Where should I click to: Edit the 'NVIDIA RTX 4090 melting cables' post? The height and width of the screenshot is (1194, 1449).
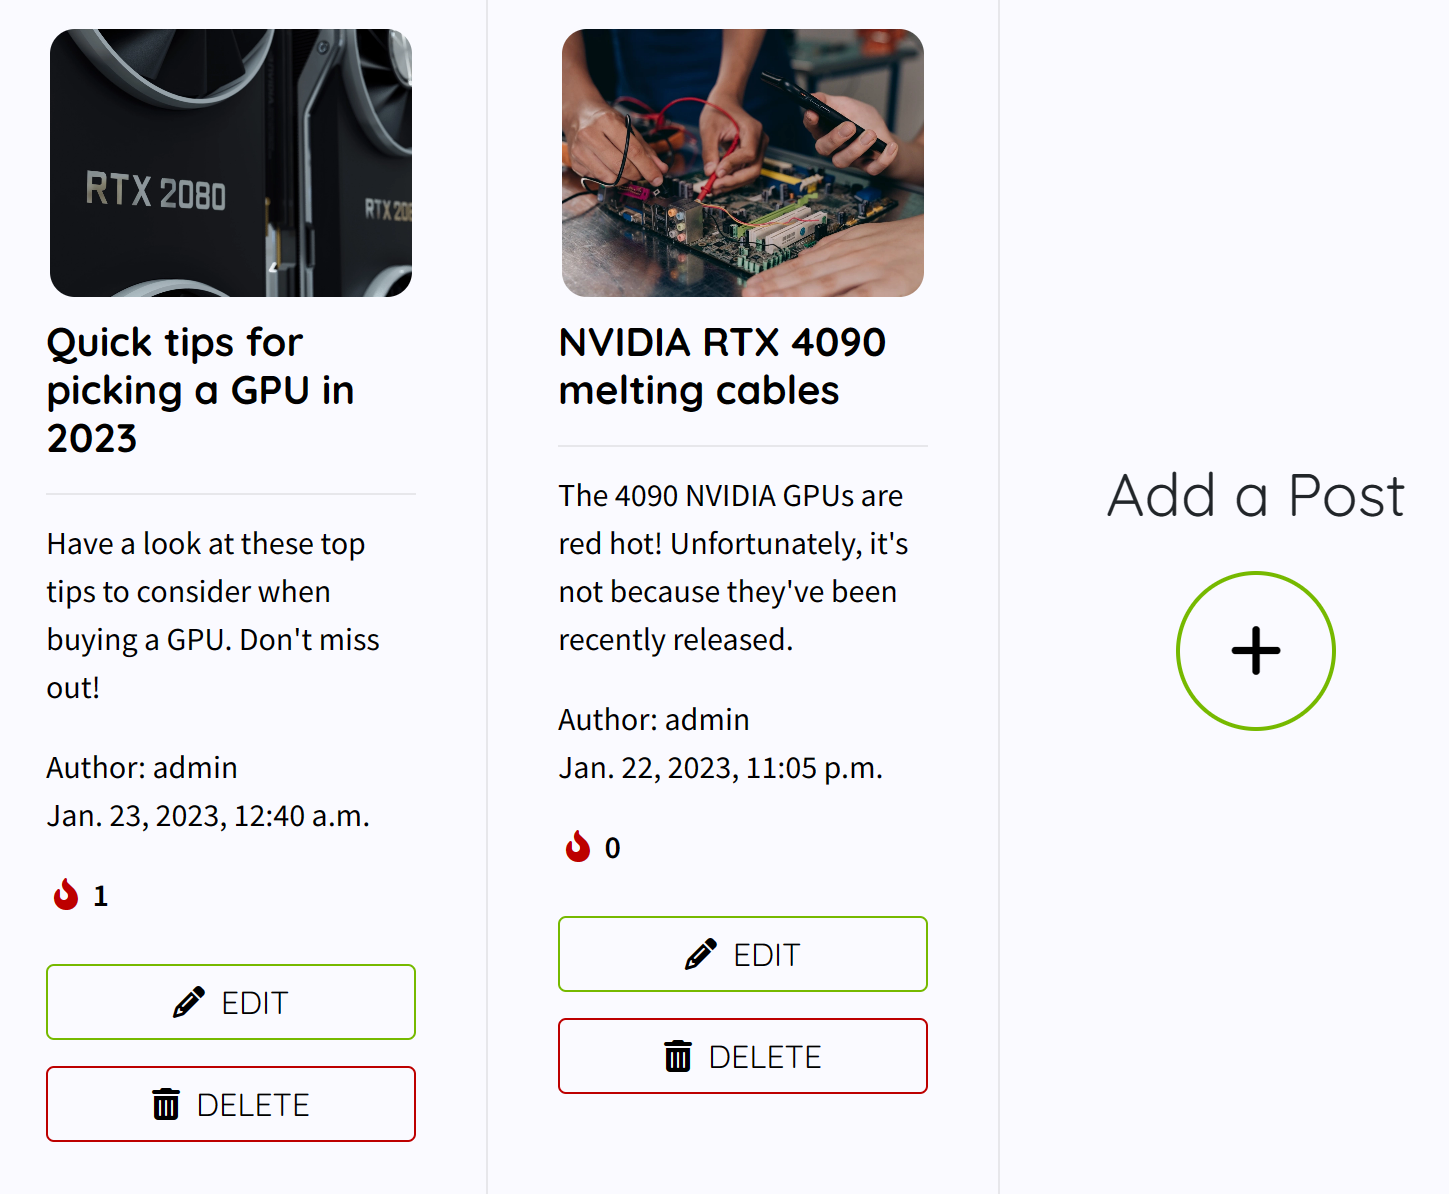[x=743, y=954]
